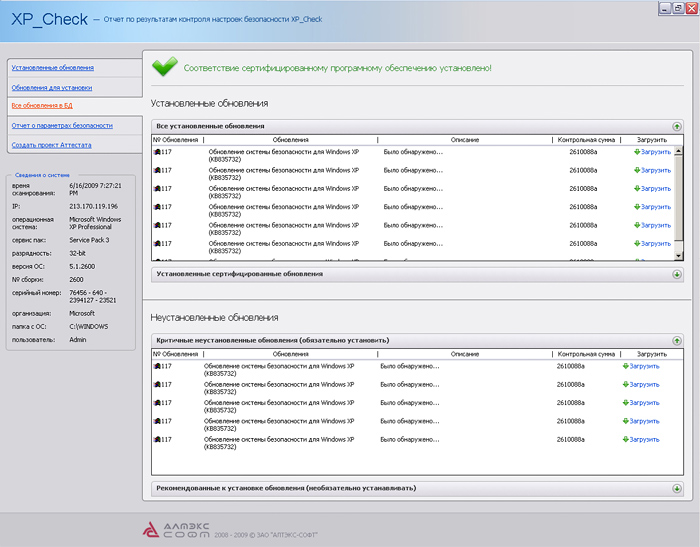700x547 pixels.
Task: Click the "C:\WINDOWS" folder value
Action: [89, 326]
